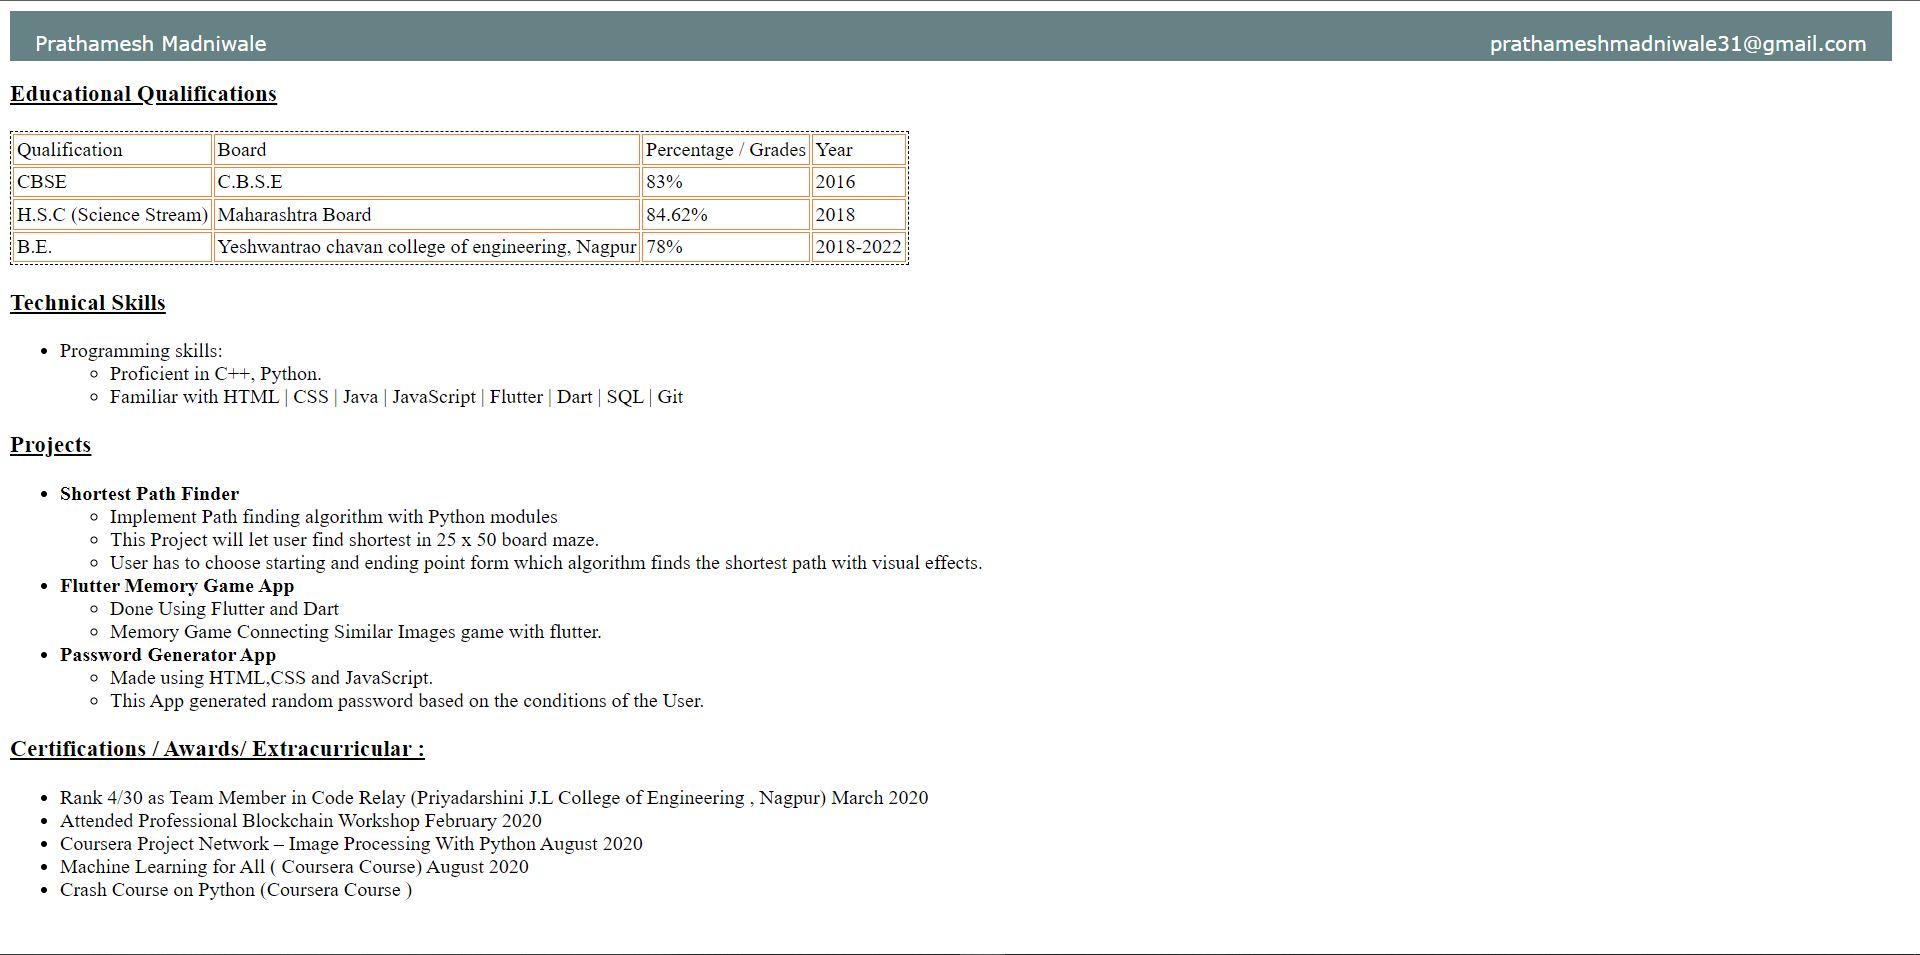Select the H.S.C (Science Stream) table cell

click(x=112, y=214)
